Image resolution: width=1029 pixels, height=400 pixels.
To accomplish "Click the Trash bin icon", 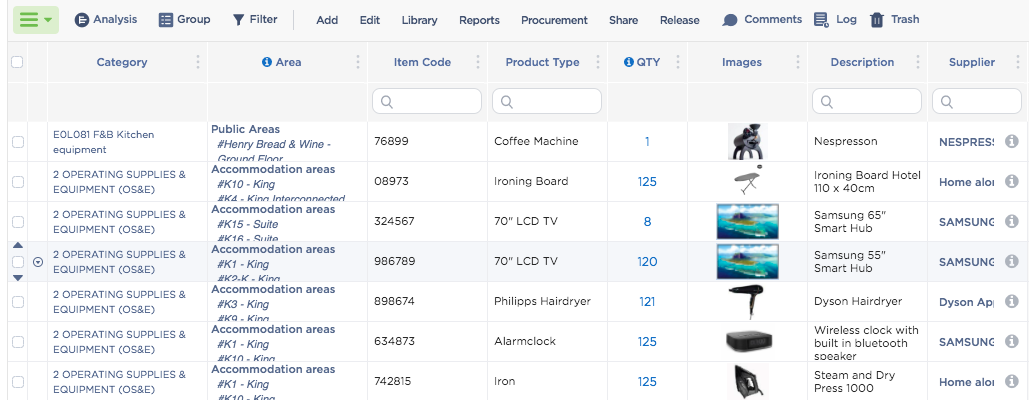I will 877,20.
